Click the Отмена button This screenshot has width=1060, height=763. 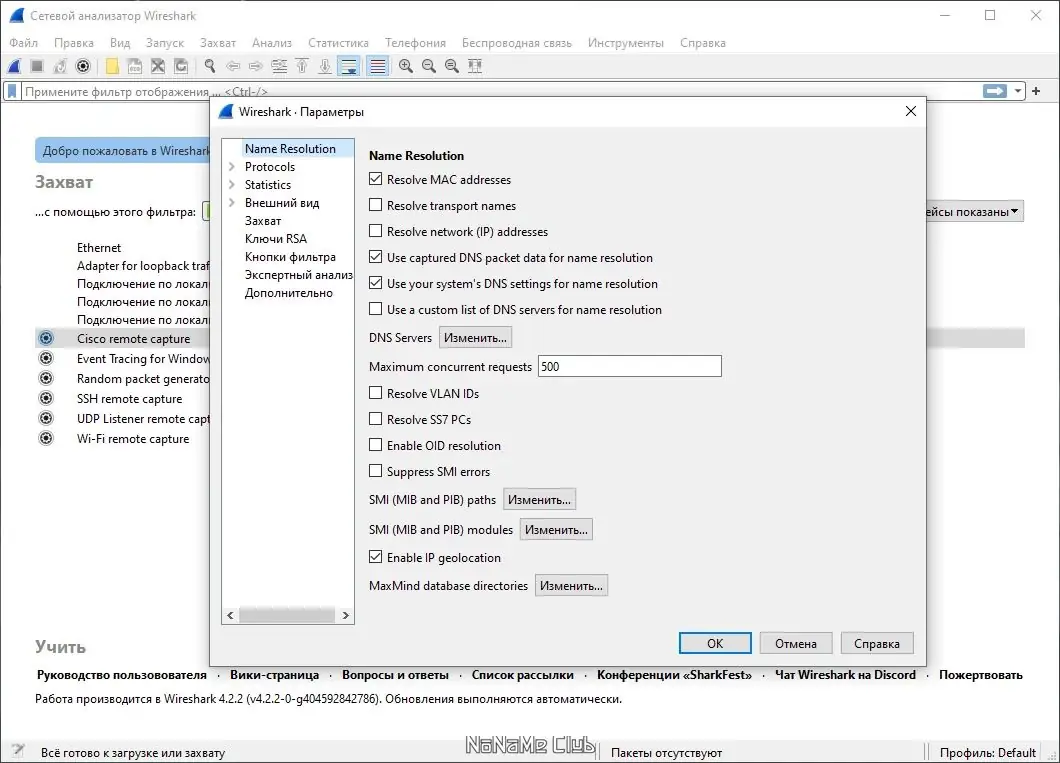[796, 643]
